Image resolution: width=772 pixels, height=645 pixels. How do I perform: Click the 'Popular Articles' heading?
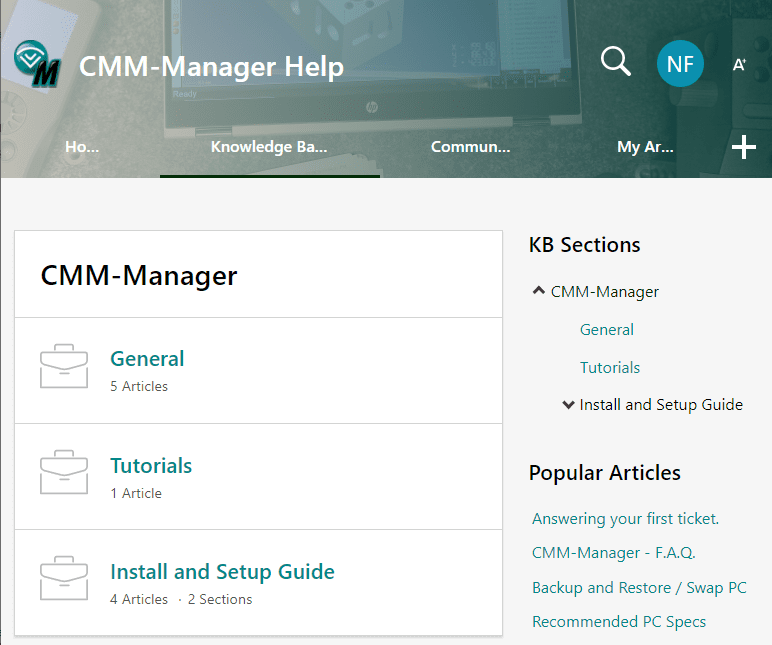point(605,473)
